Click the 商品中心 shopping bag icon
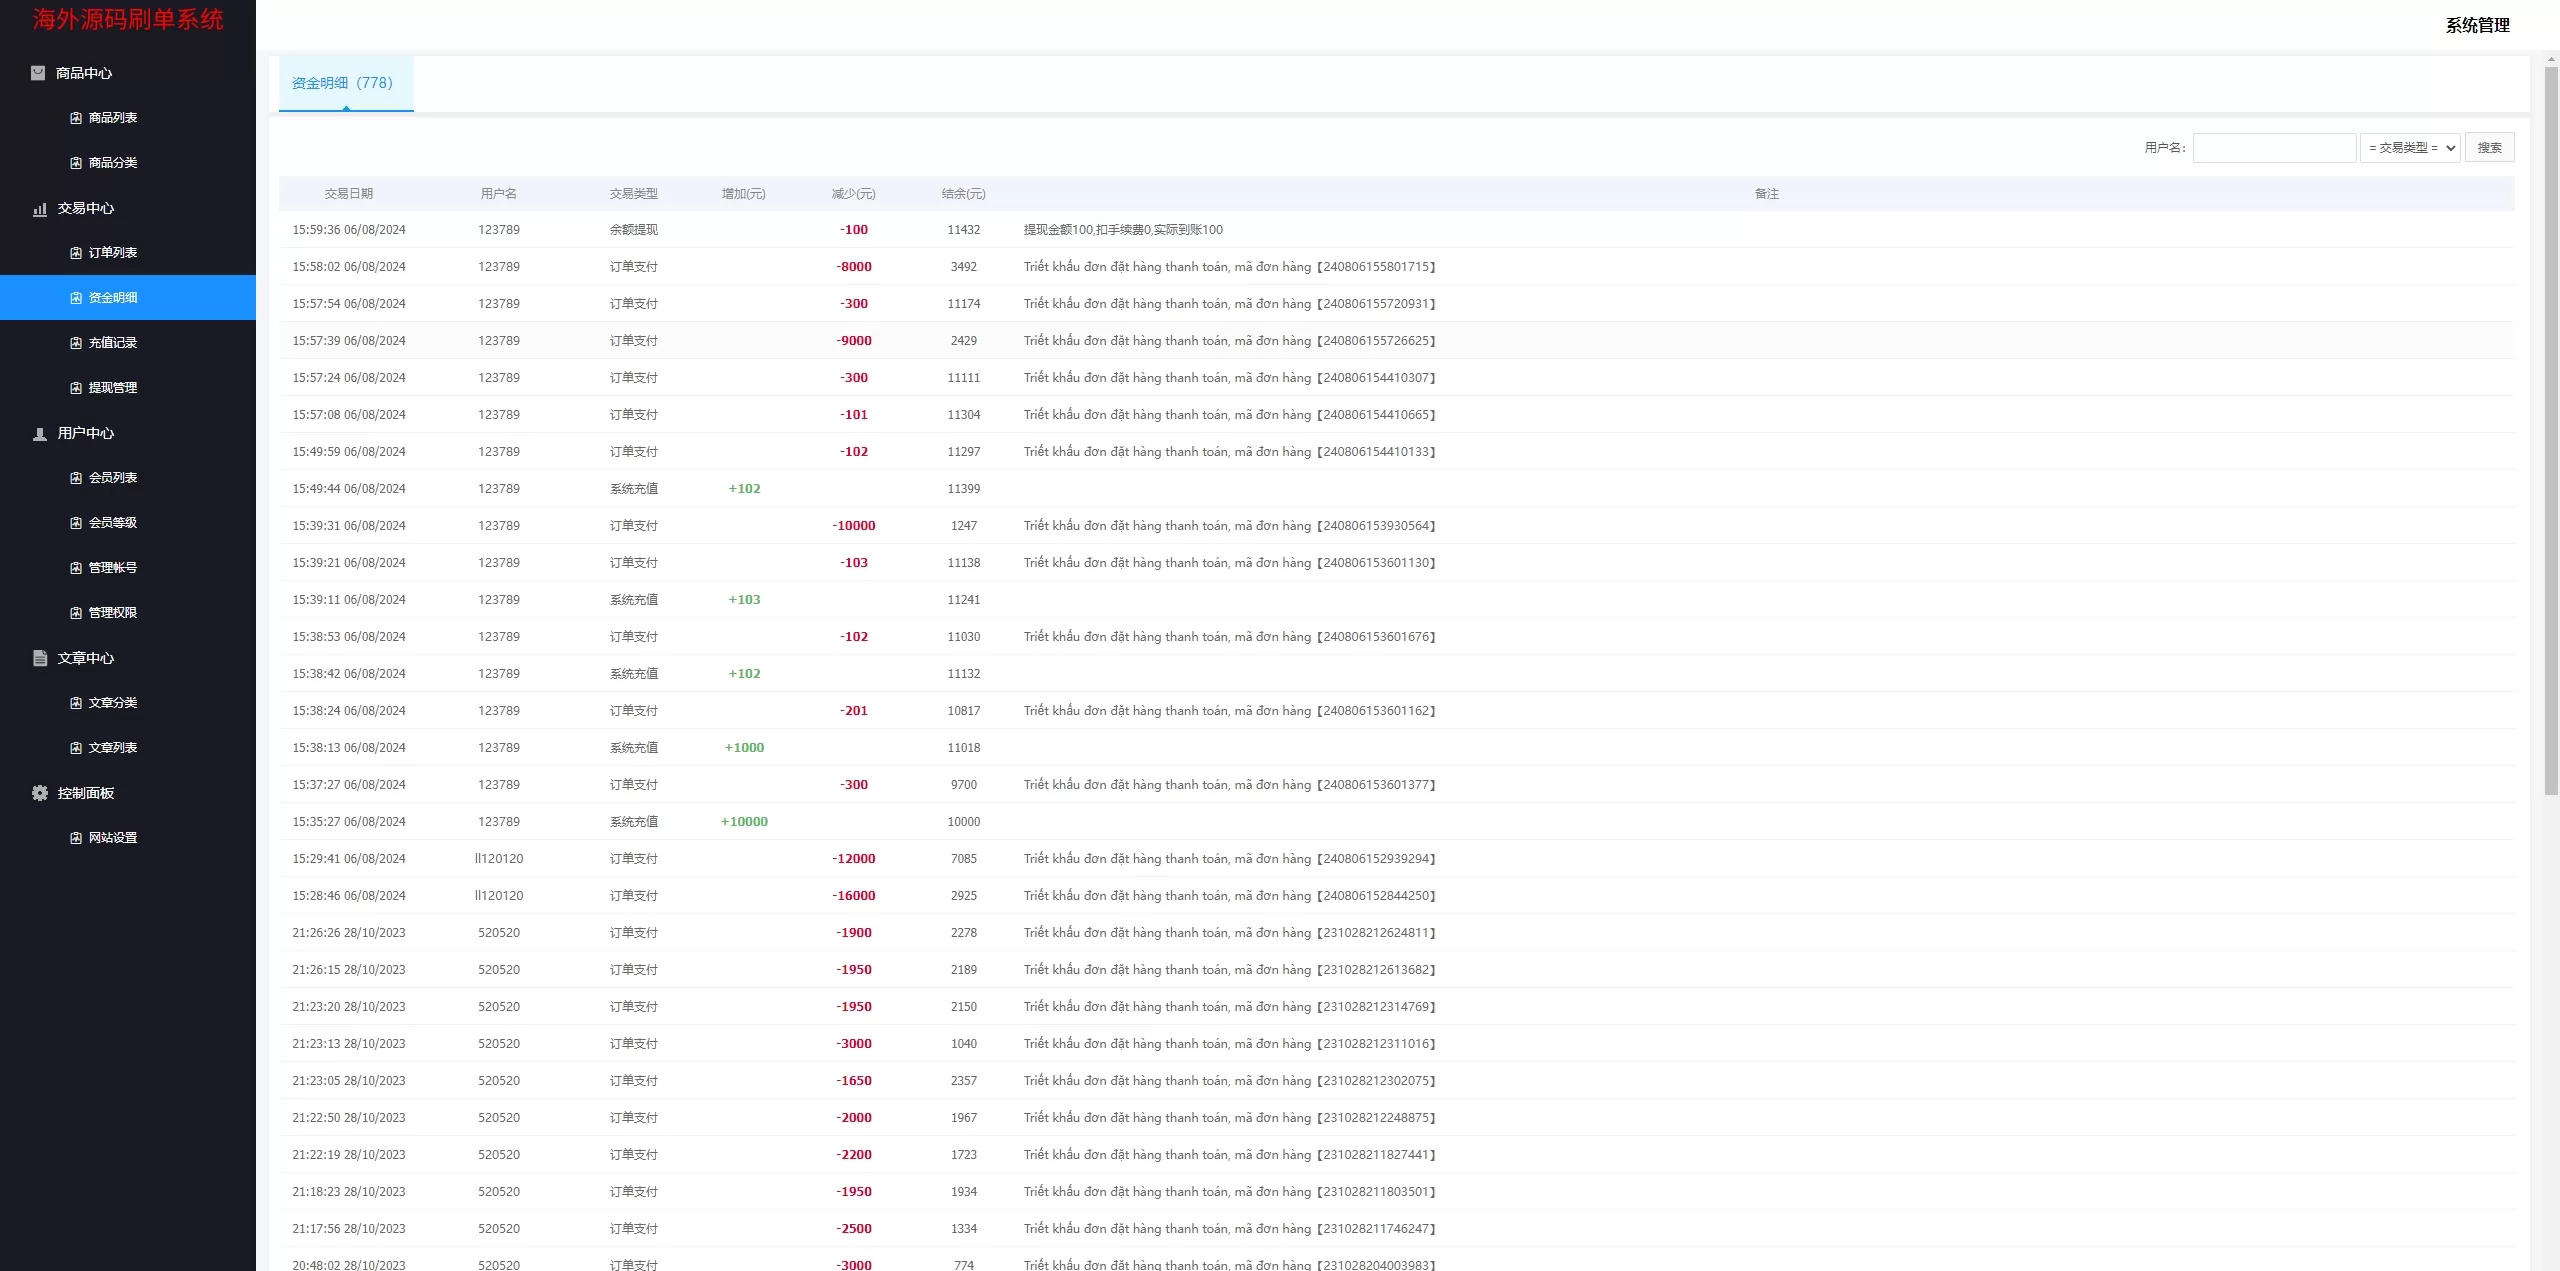Viewport: 2560px width, 1271px height. 38,73
